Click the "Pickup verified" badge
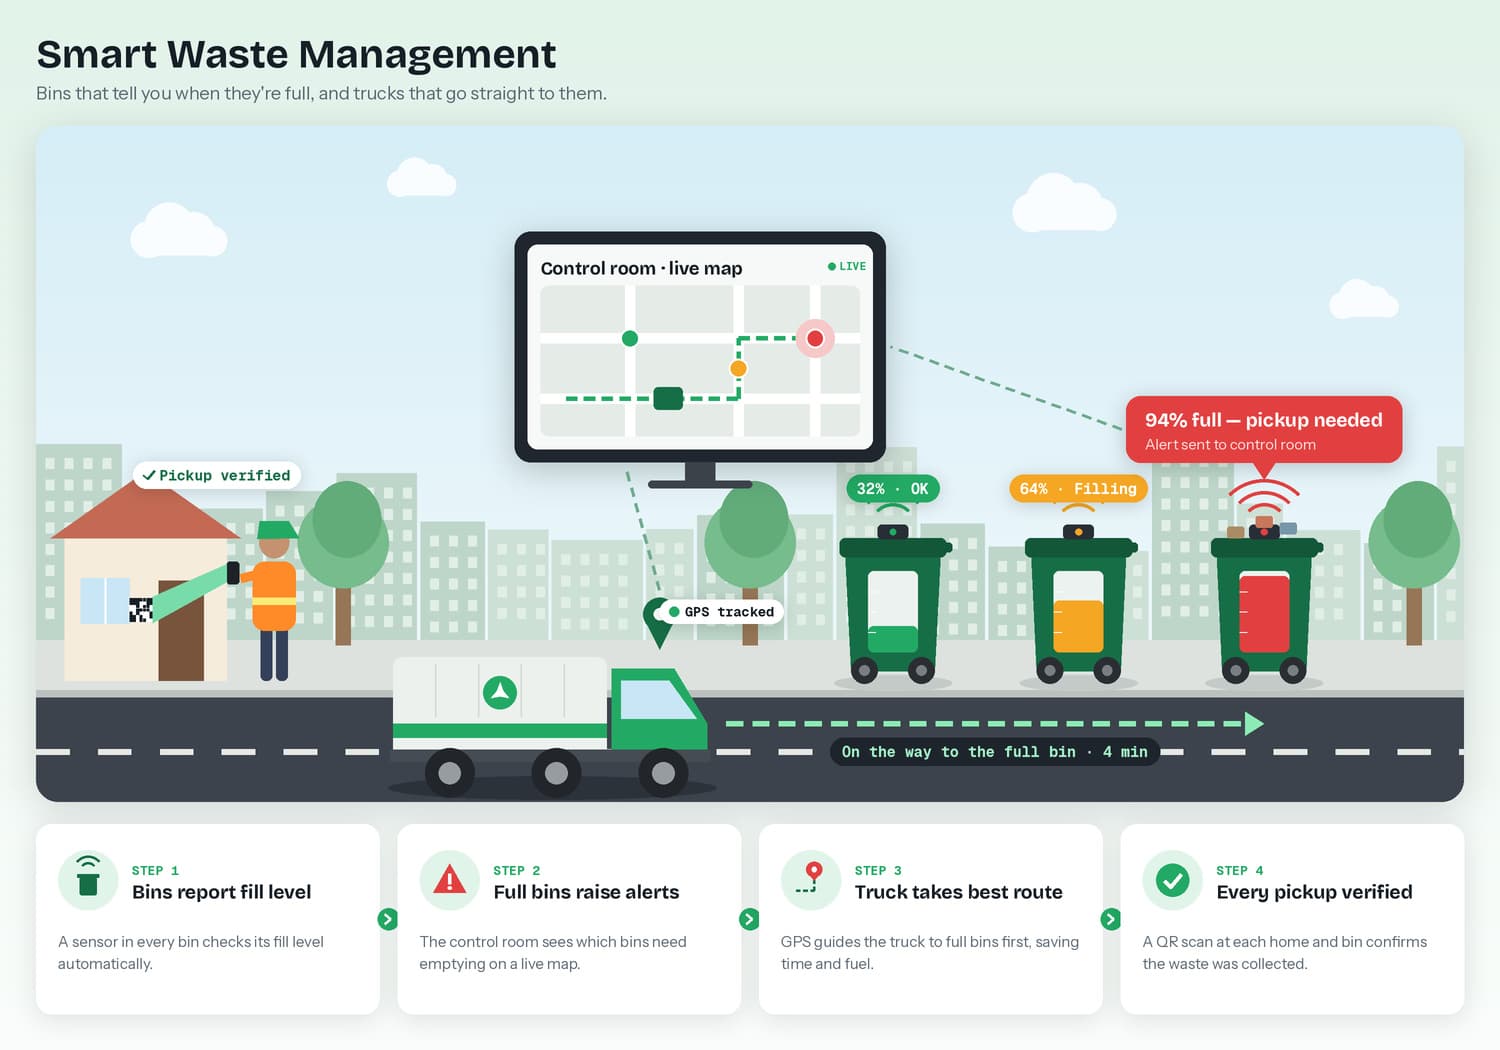Image resolution: width=1500 pixels, height=1050 pixels. pos(217,476)
